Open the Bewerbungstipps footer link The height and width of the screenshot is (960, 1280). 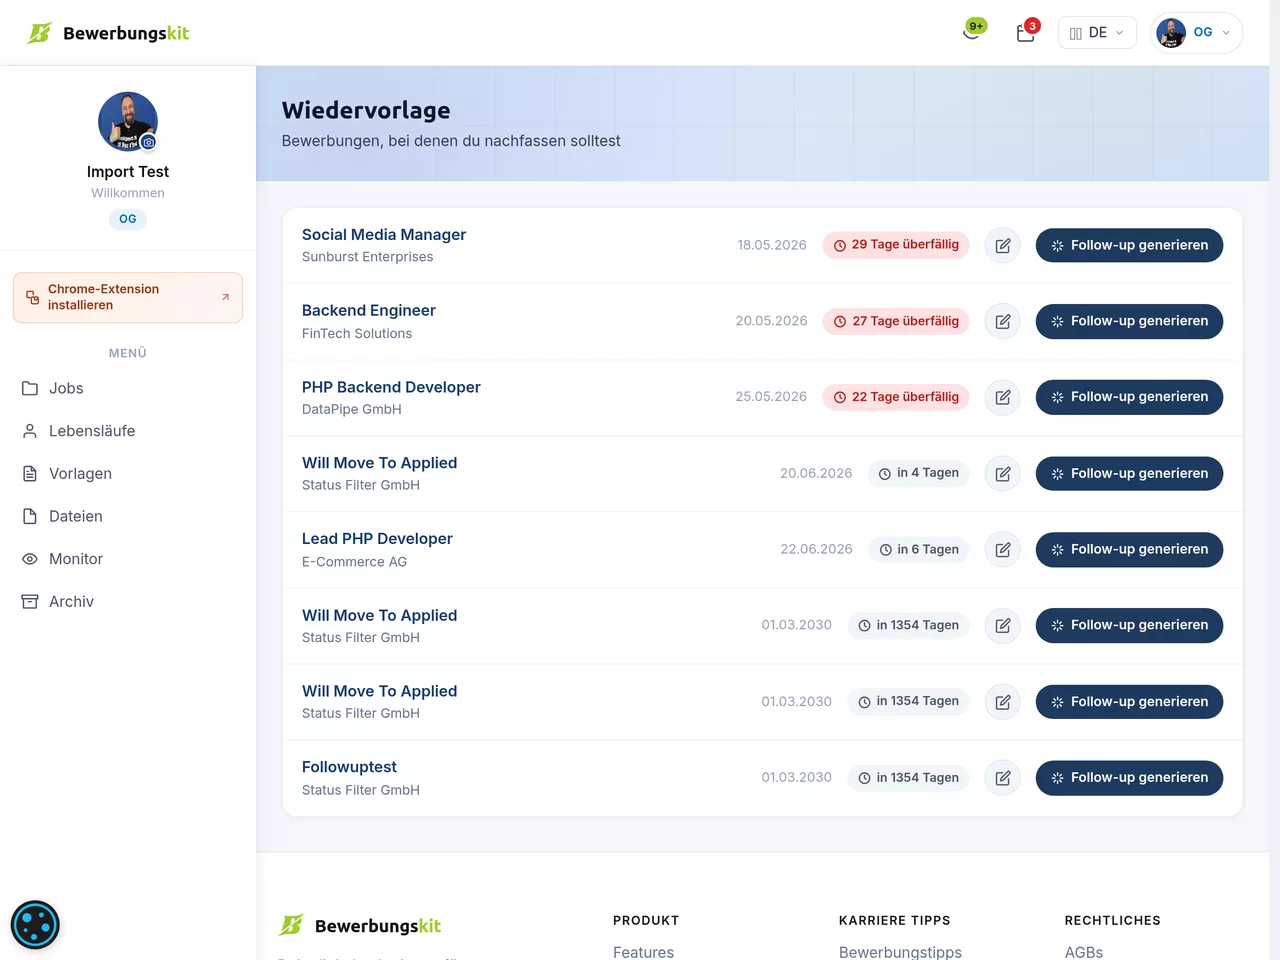(x=900, y=952)
